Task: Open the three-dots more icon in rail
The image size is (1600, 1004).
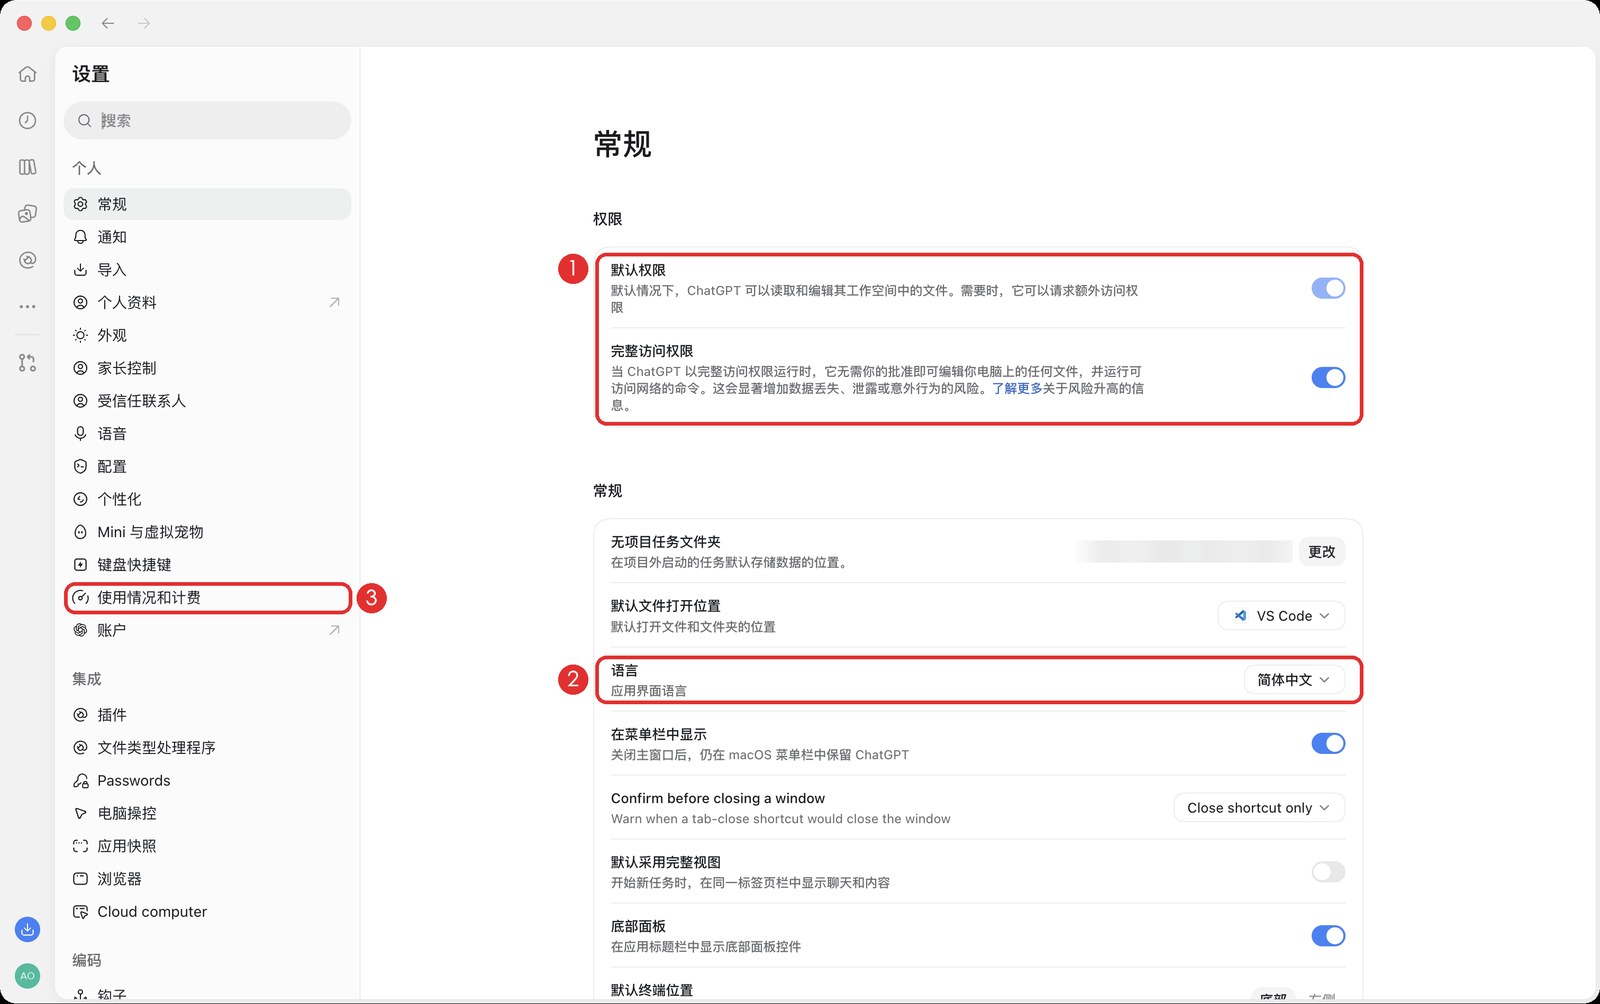Action: point(28,306)
